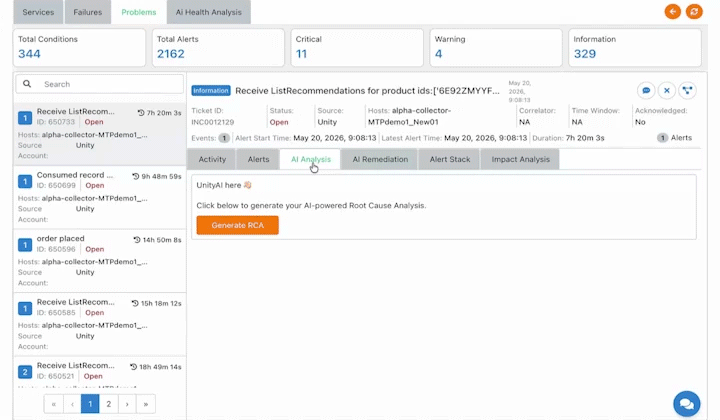Open the topology graph icon in ticket header

tap(687, 90)
